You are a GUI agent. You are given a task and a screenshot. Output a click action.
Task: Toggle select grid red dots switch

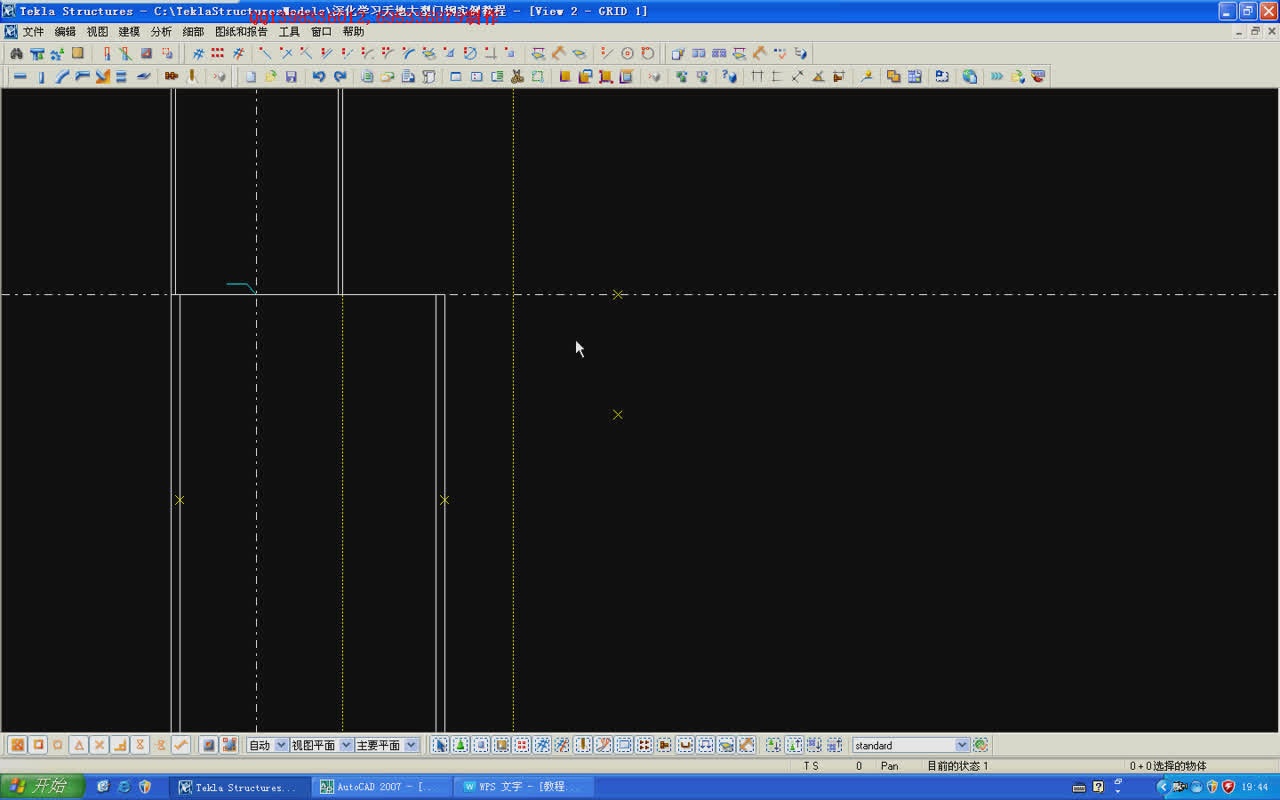tap(521, 745)
